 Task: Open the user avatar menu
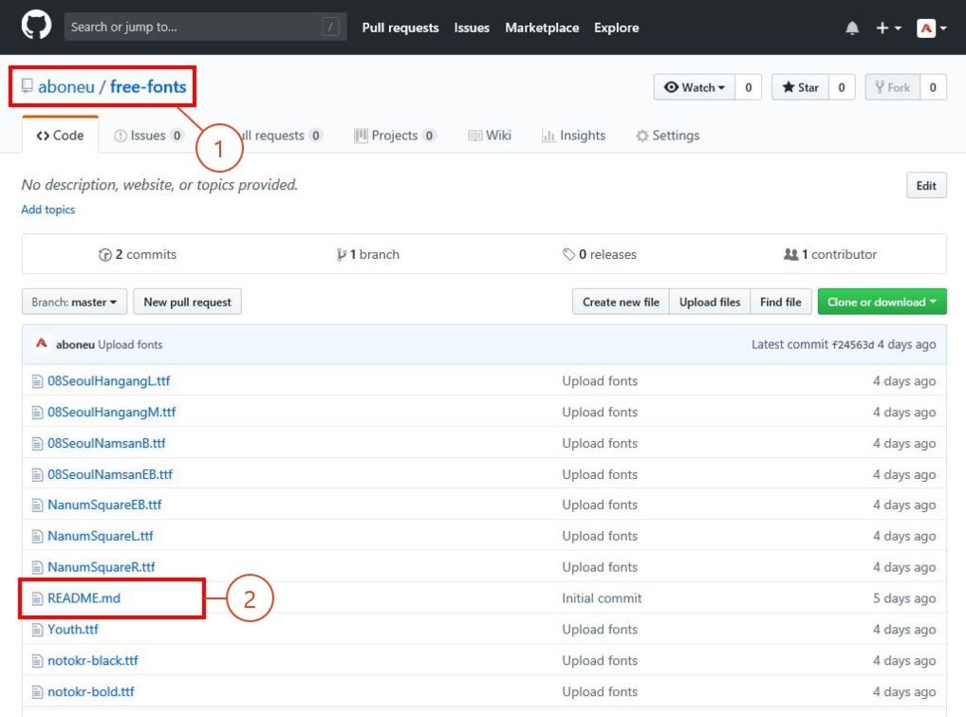932,28
